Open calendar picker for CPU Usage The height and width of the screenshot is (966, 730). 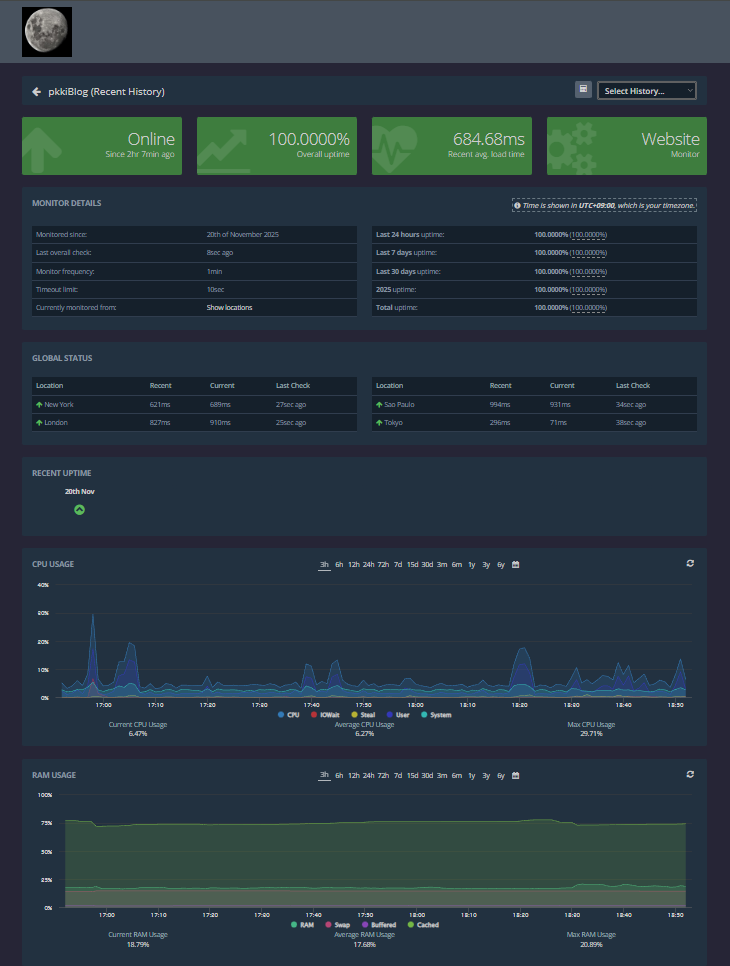coord(516,565)
